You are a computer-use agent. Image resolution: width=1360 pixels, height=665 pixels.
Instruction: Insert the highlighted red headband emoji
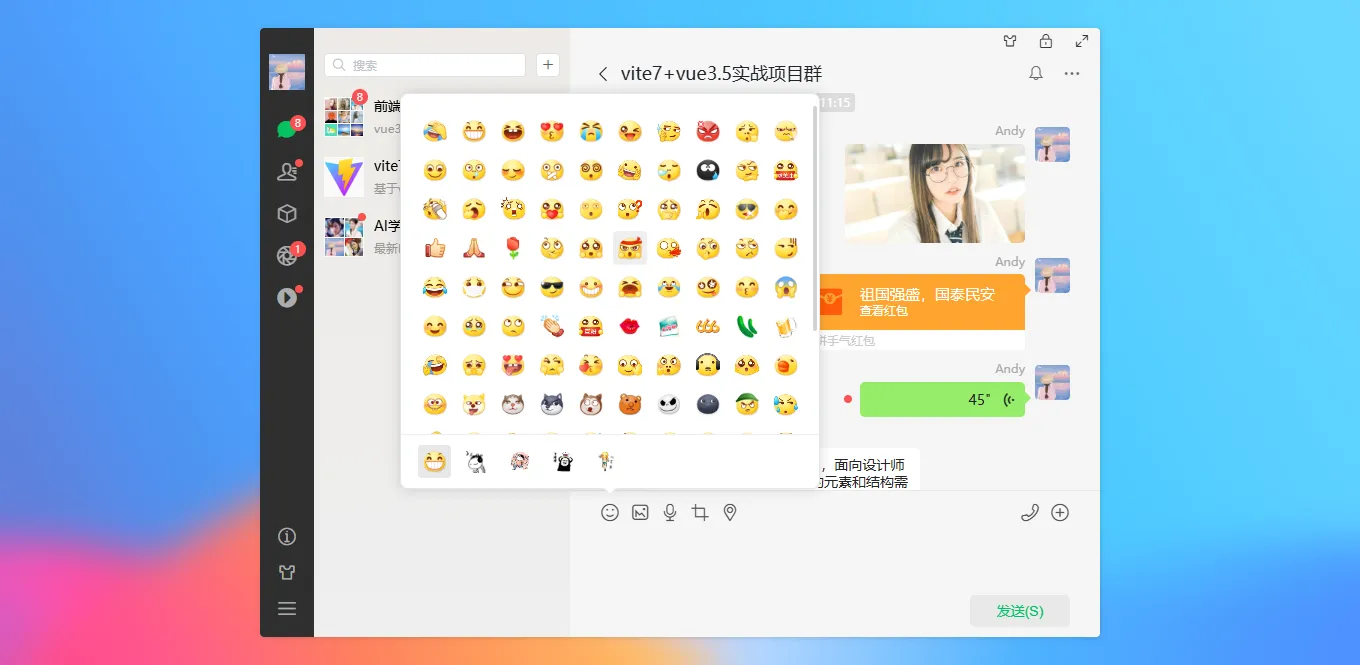coord(630,248)
